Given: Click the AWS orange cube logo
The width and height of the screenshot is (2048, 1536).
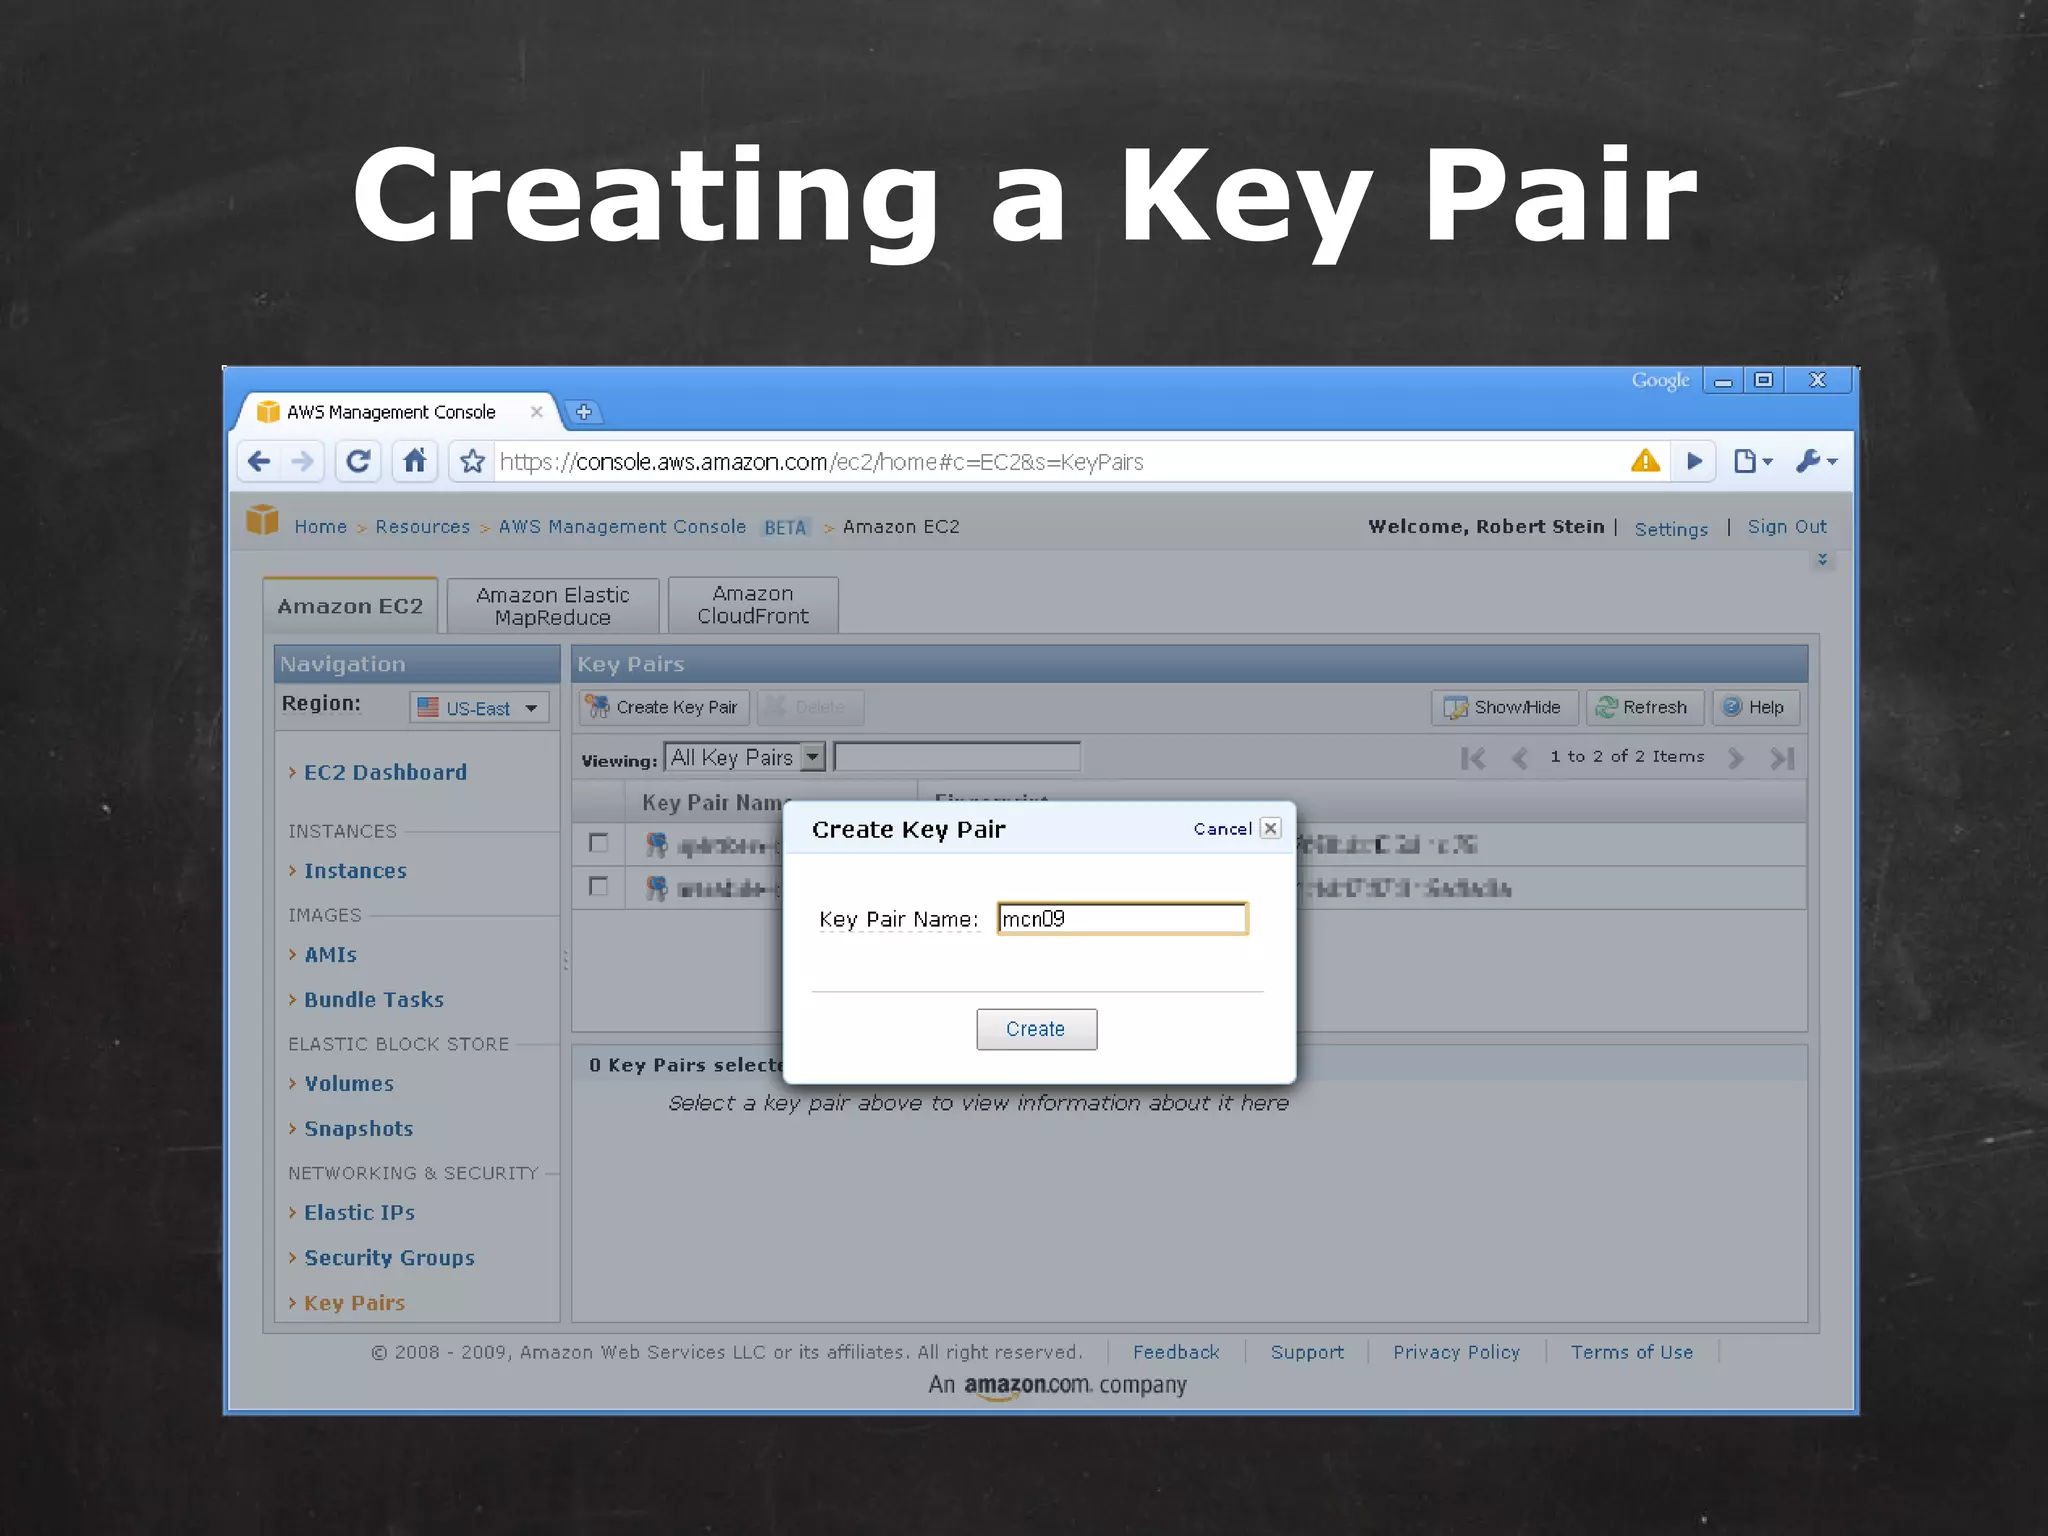Looking at the screenshot, I should pyautogui.click(x=262, y=520).
